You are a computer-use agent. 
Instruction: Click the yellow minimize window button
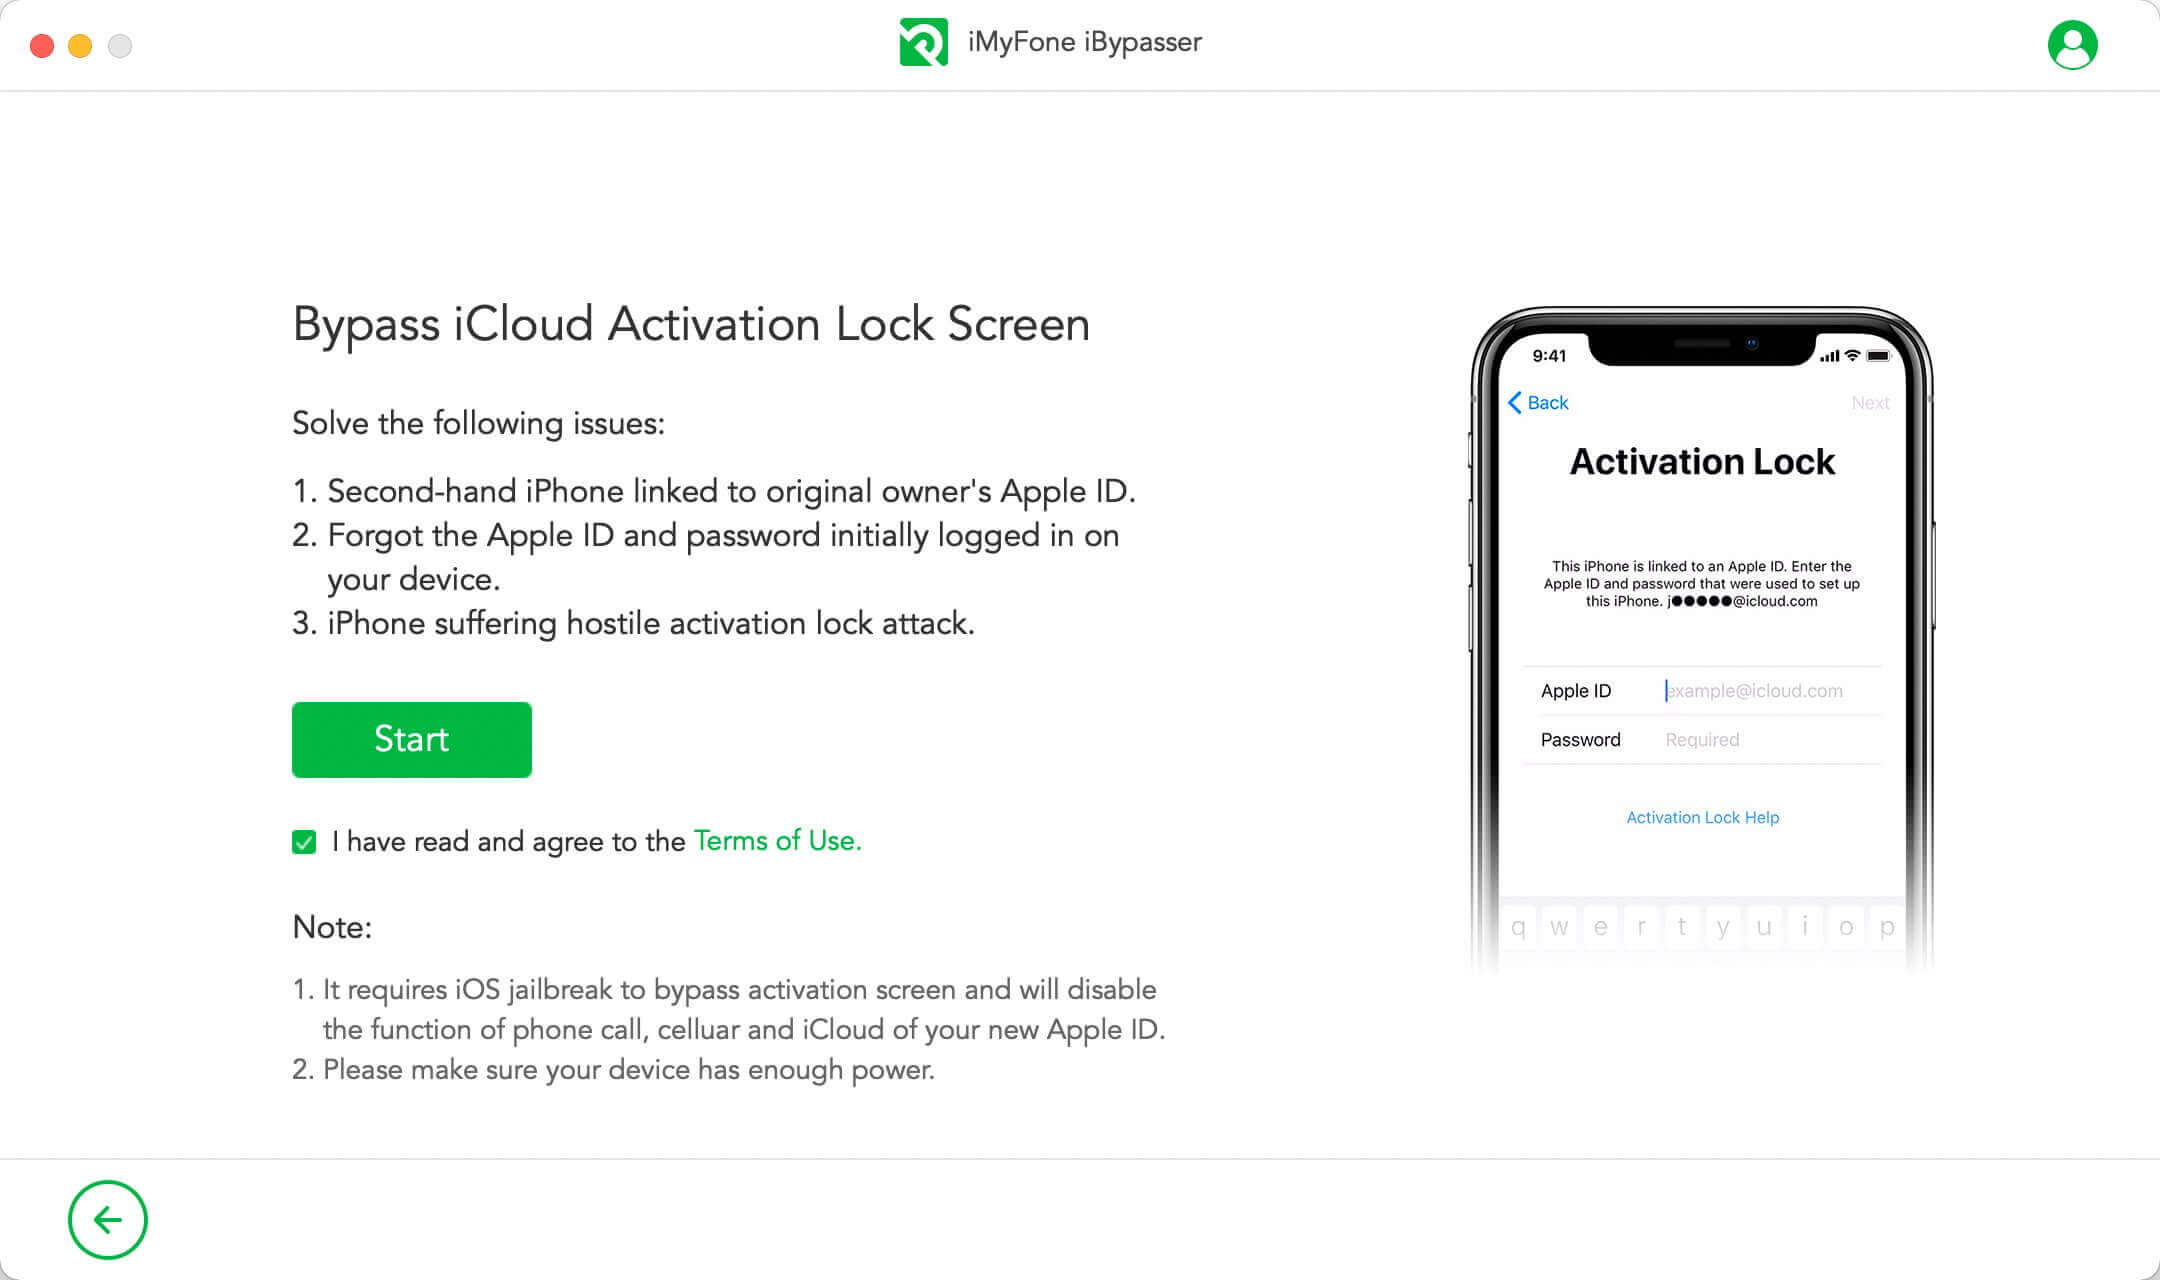coord(78,45)
